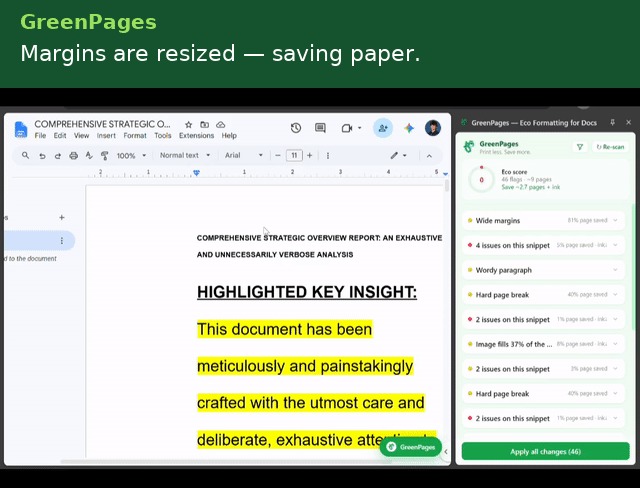640x488 pixels.
Task: Click Apply all changes (46)
Action: pos(545,452)
